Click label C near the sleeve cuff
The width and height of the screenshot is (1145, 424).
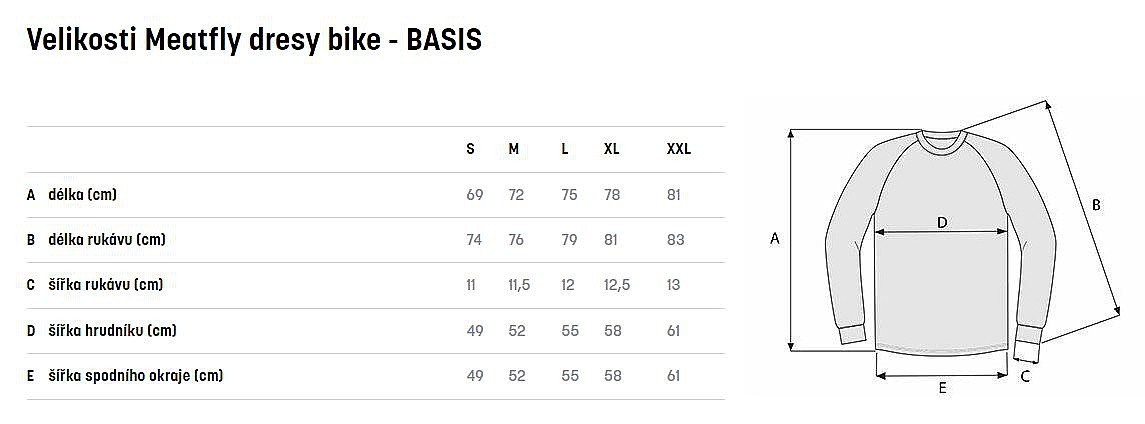click(x=1026, y=376)
